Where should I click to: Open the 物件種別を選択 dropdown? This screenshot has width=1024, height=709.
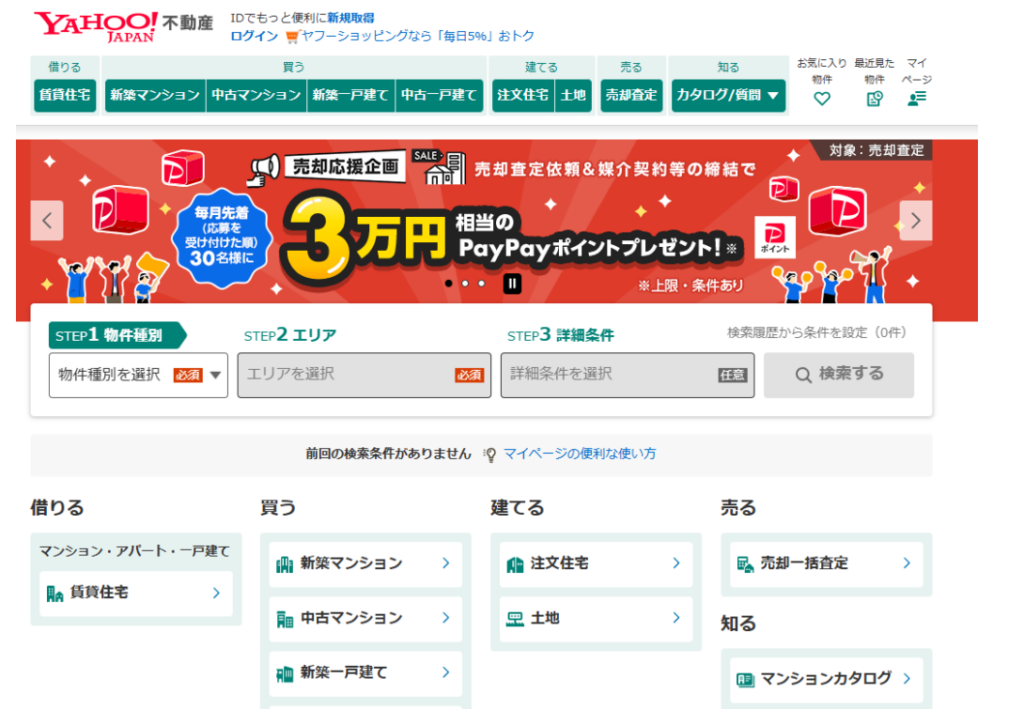click(138, 375)
